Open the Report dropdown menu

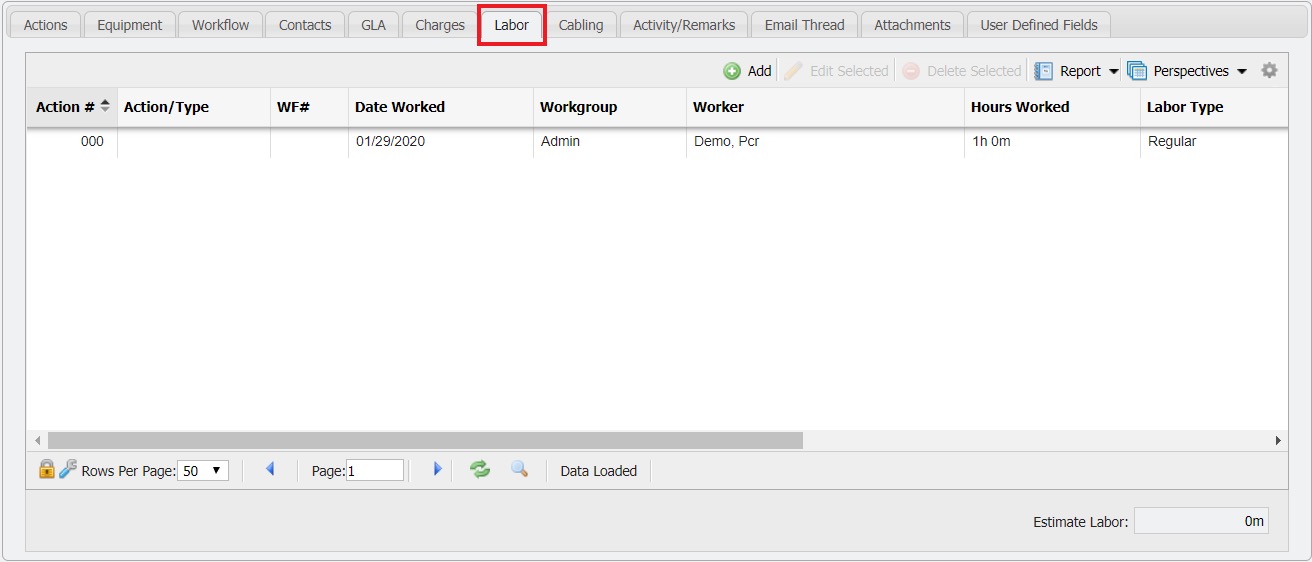tap(1077, 71)
